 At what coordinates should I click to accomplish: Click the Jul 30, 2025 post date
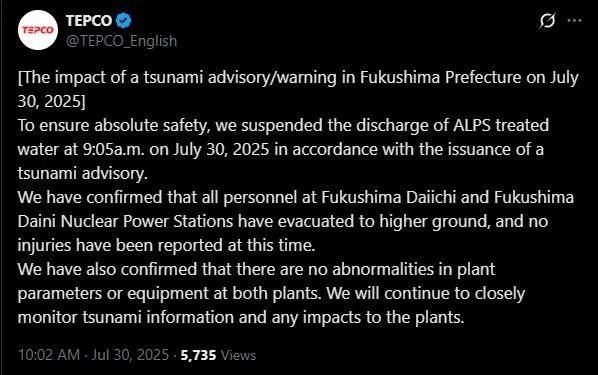coord(130,355)
